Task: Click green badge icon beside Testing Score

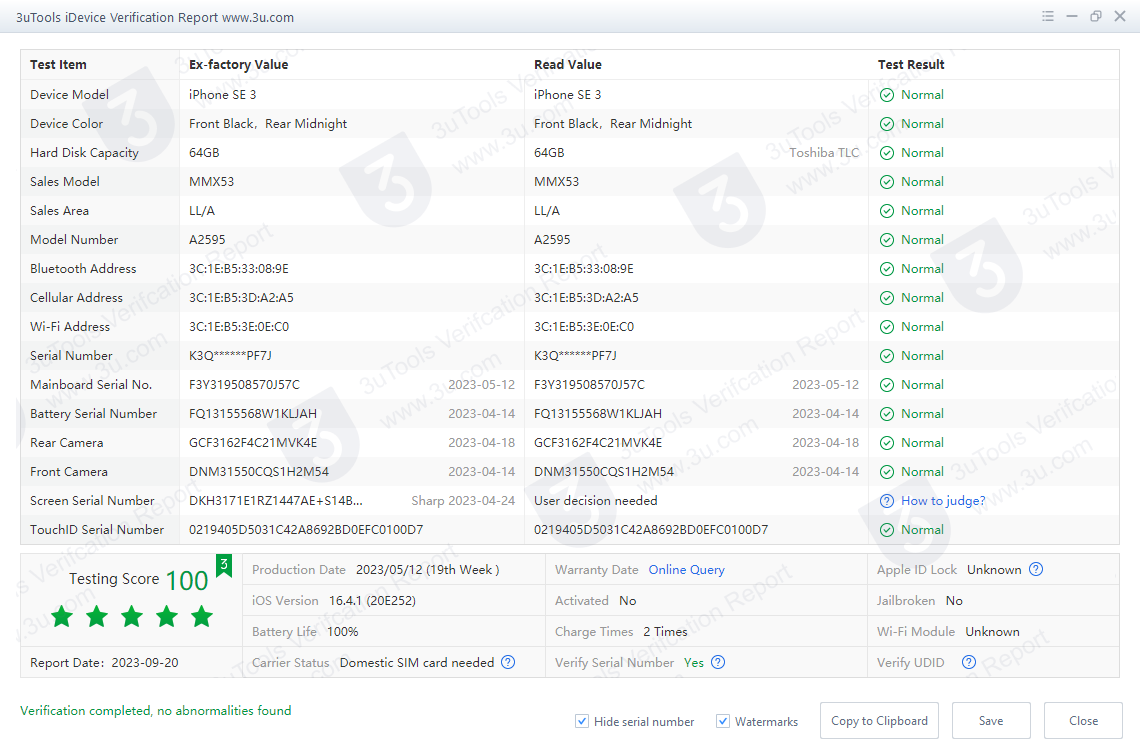Action: (x=224, y=566)
